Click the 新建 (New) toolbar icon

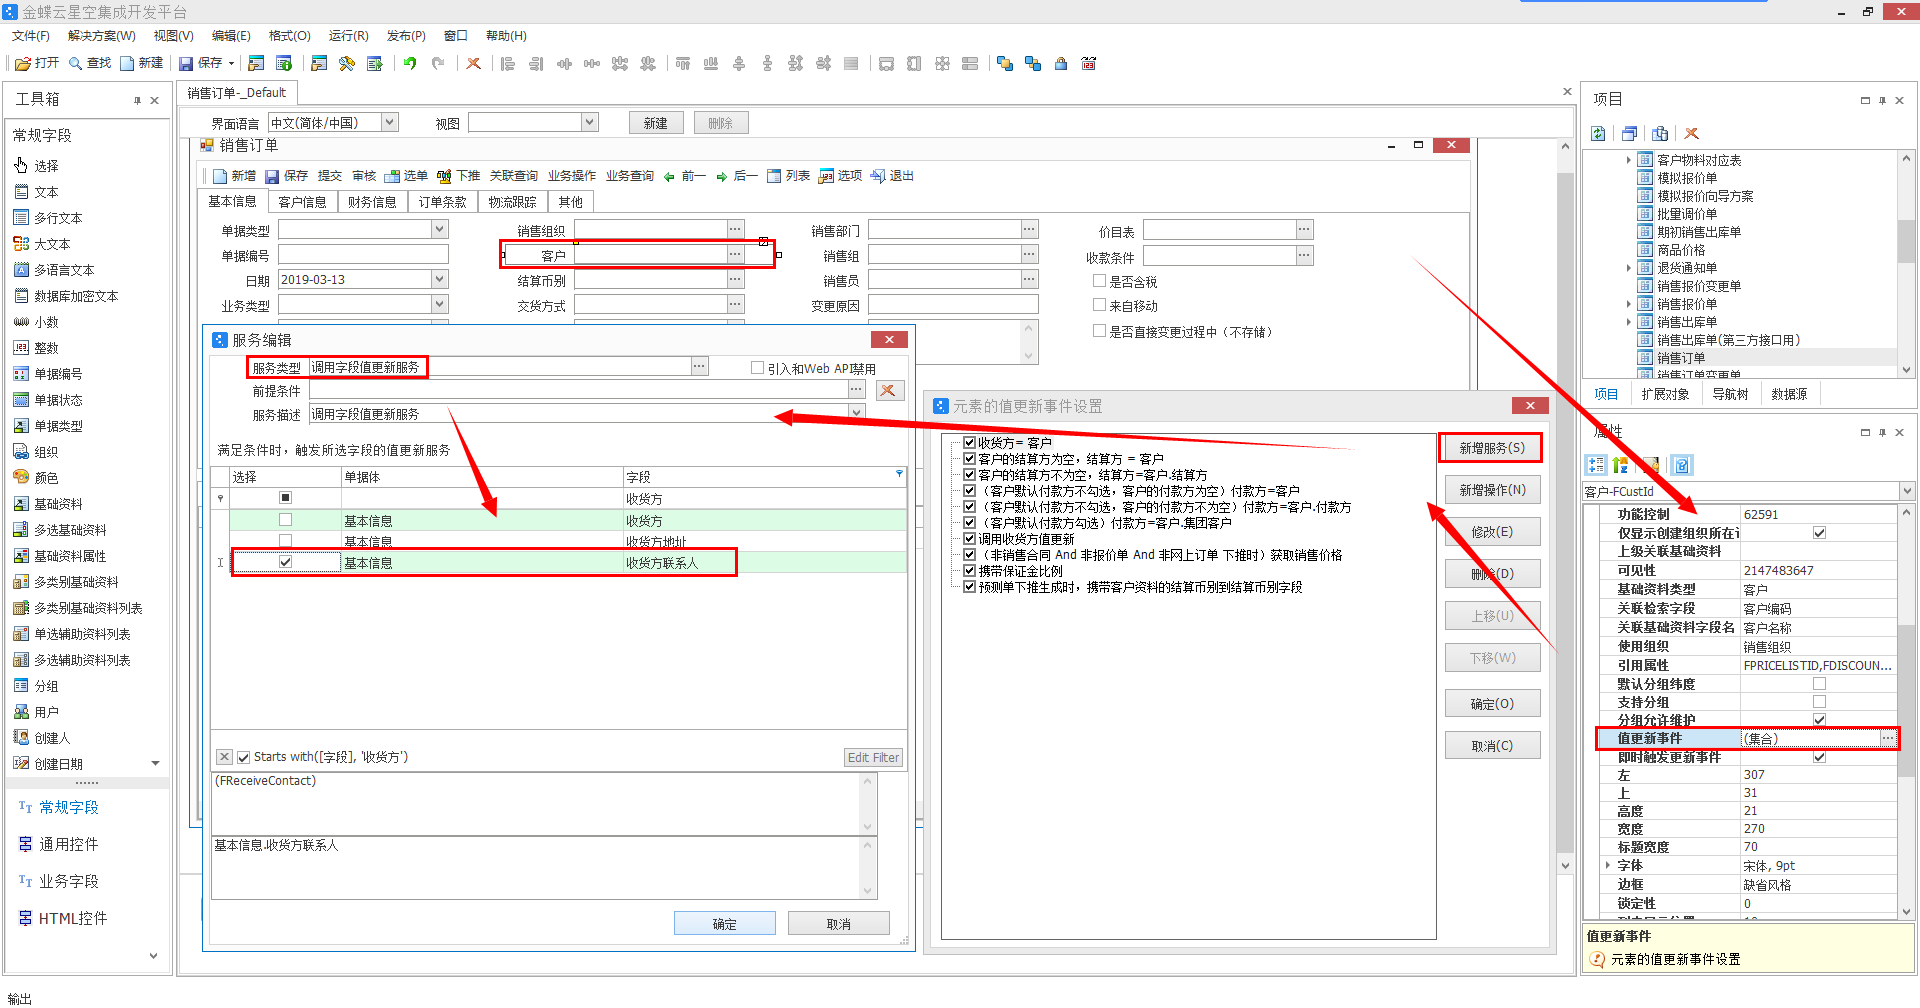(x=127, y=63)
